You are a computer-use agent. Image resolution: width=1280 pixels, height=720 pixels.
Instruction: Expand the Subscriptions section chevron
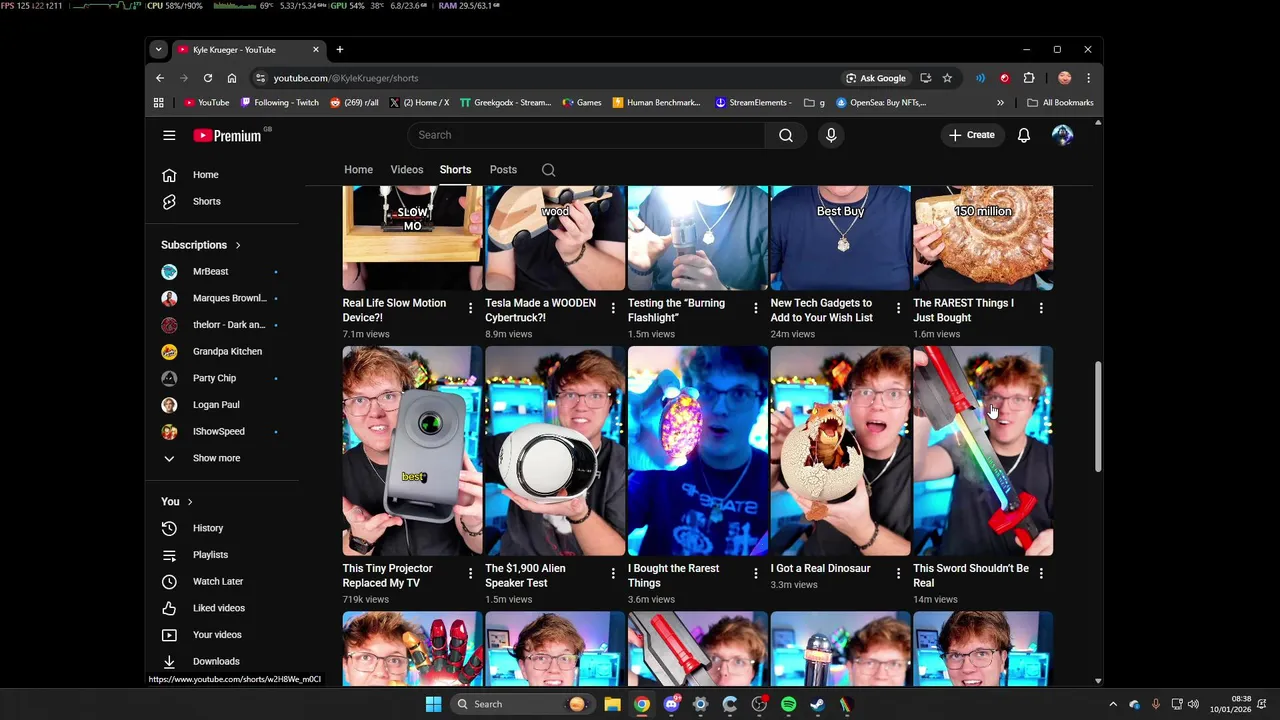238,245
